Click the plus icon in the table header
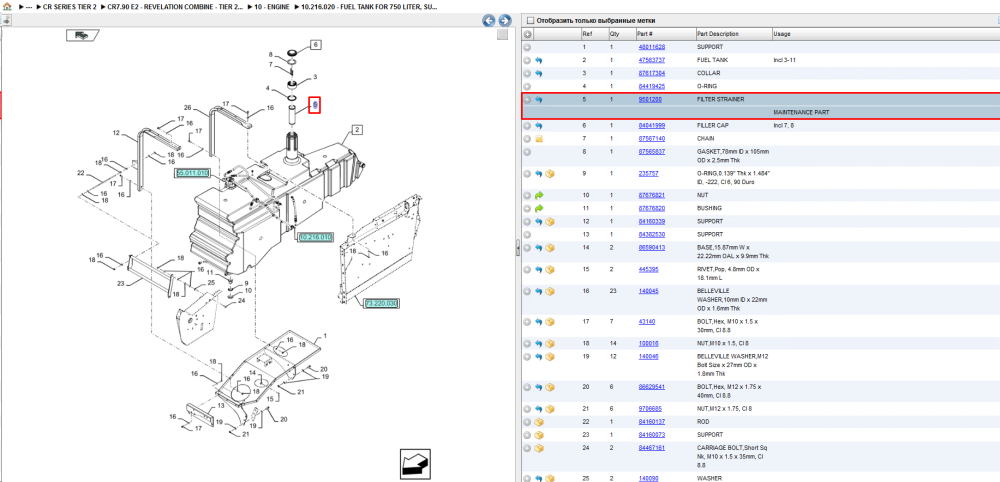The height and width of the screenshot is (482, 1000). (x=527, y=34)
